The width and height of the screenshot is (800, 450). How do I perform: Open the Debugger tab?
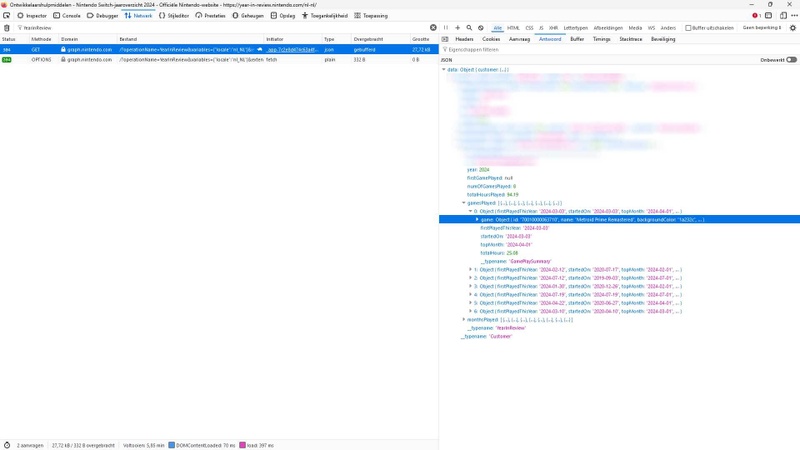pos(103,16)
